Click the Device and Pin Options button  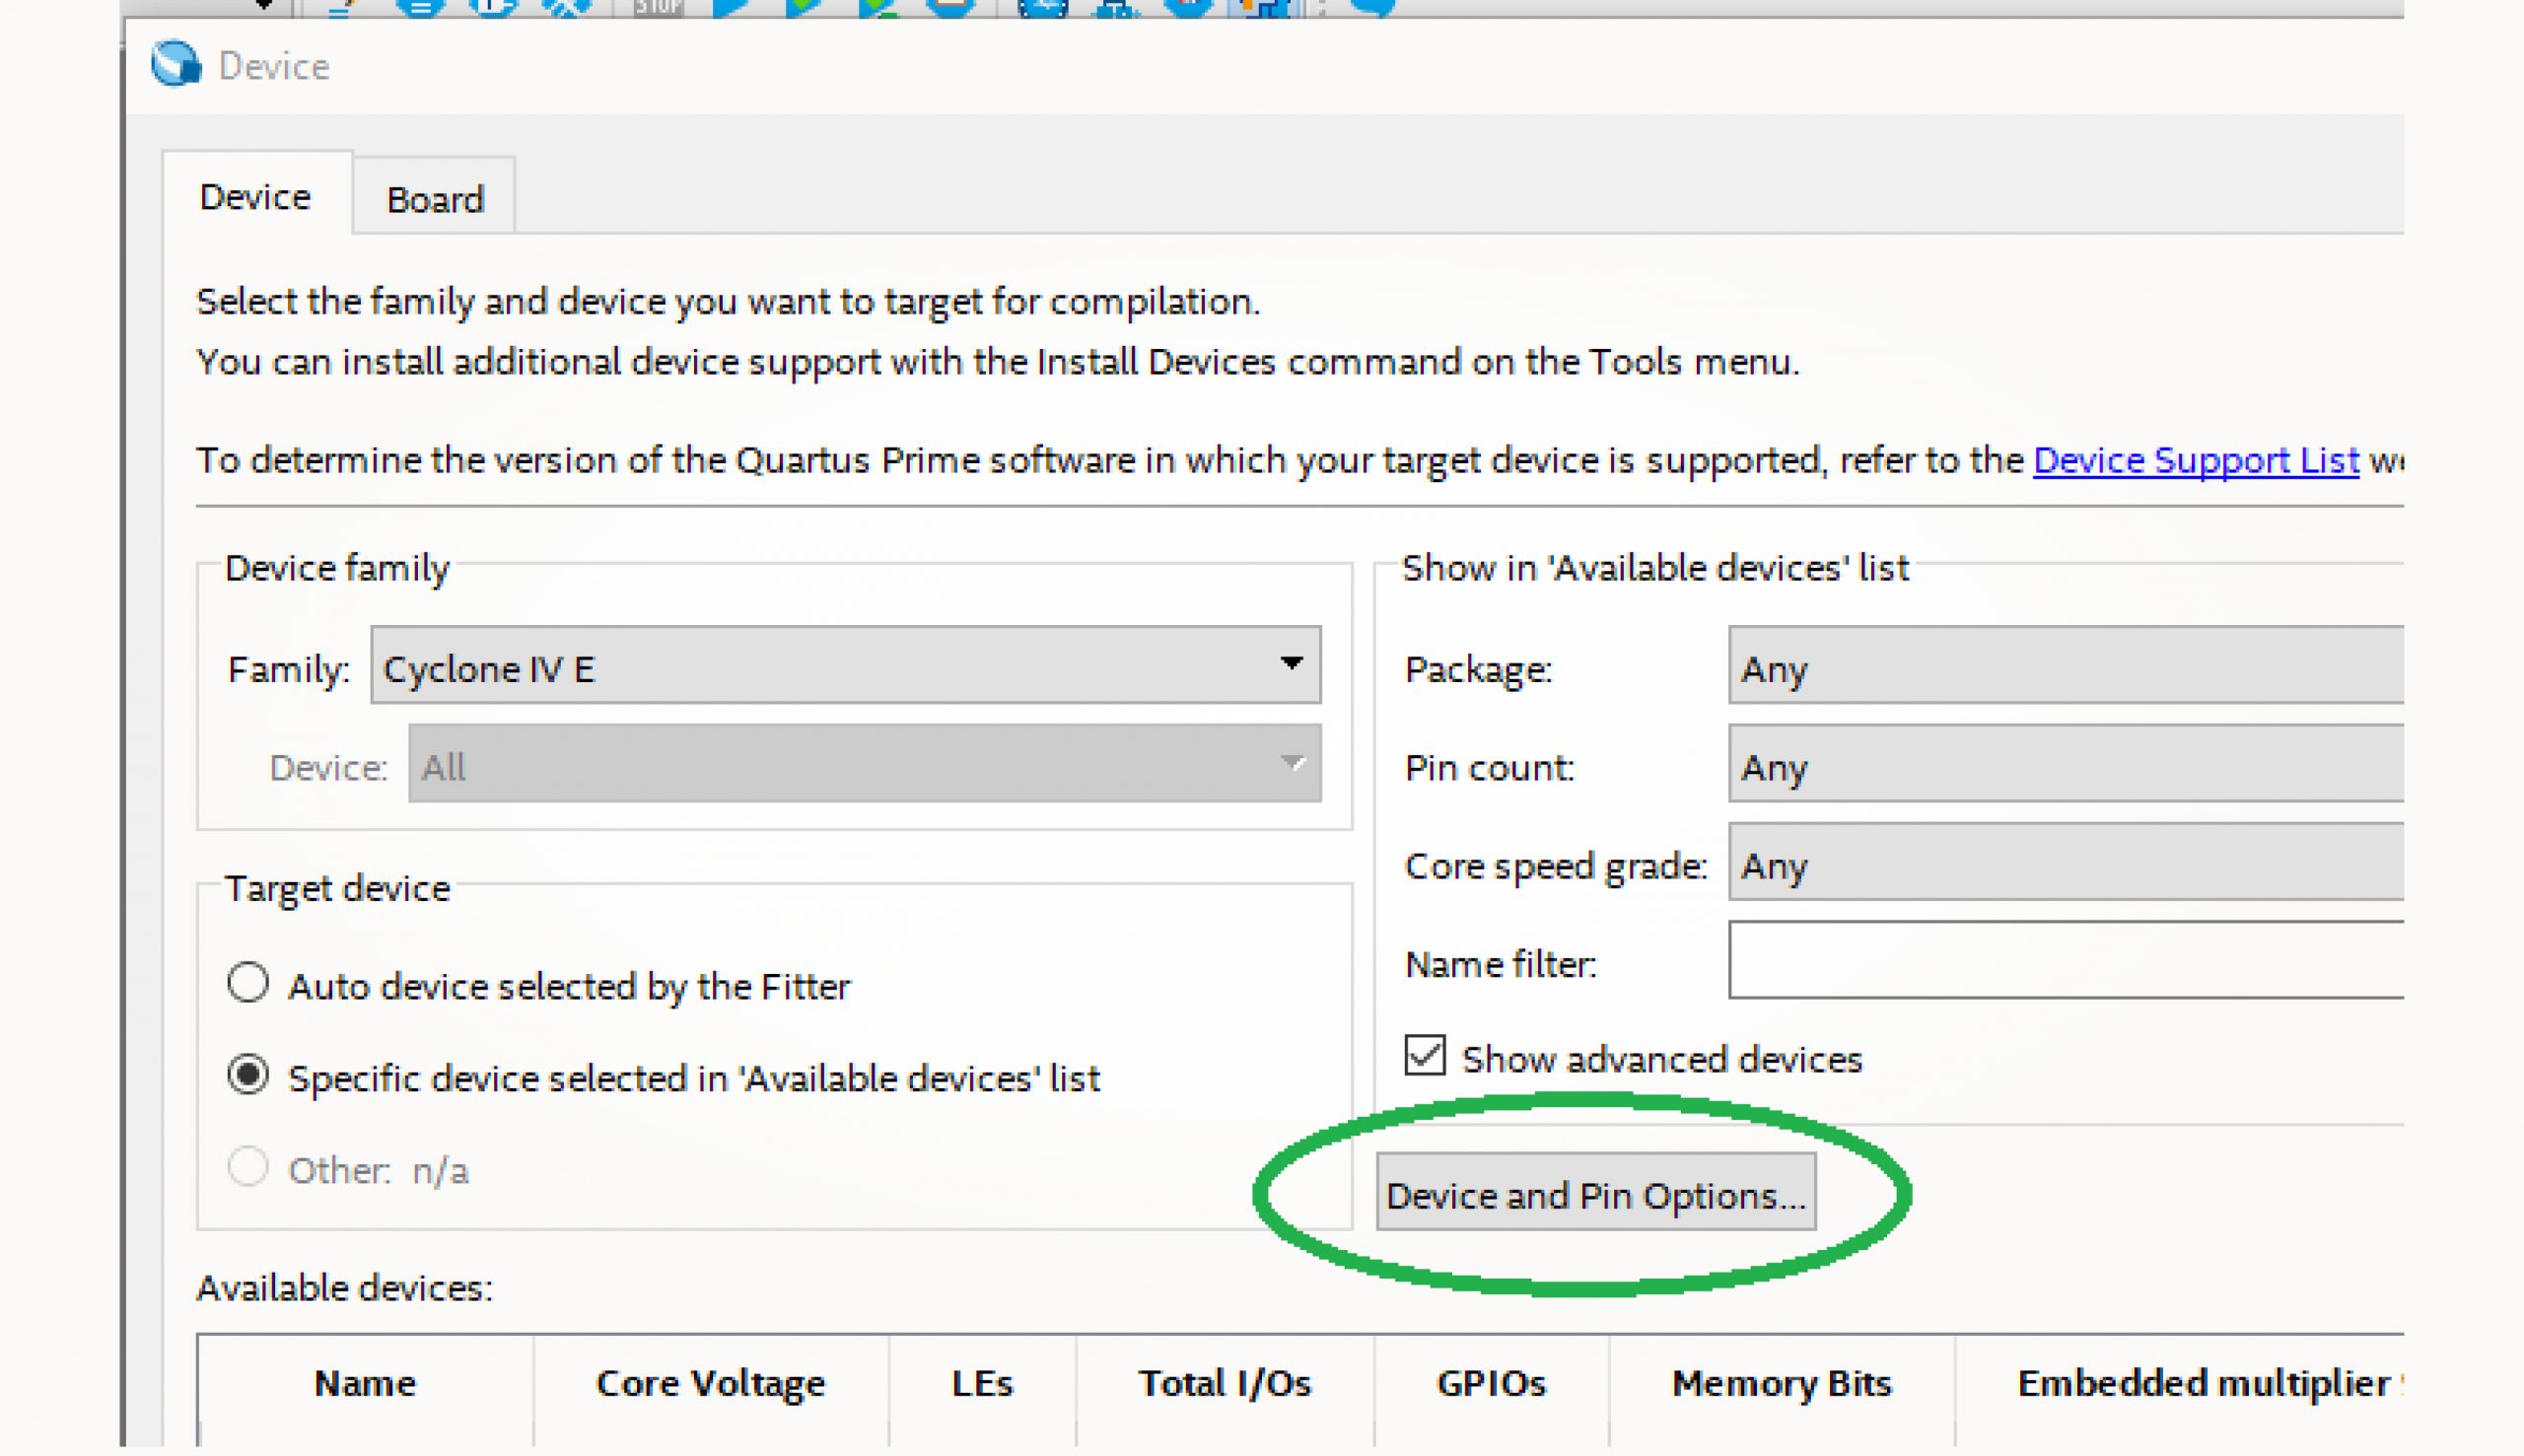(1597, 1192)
